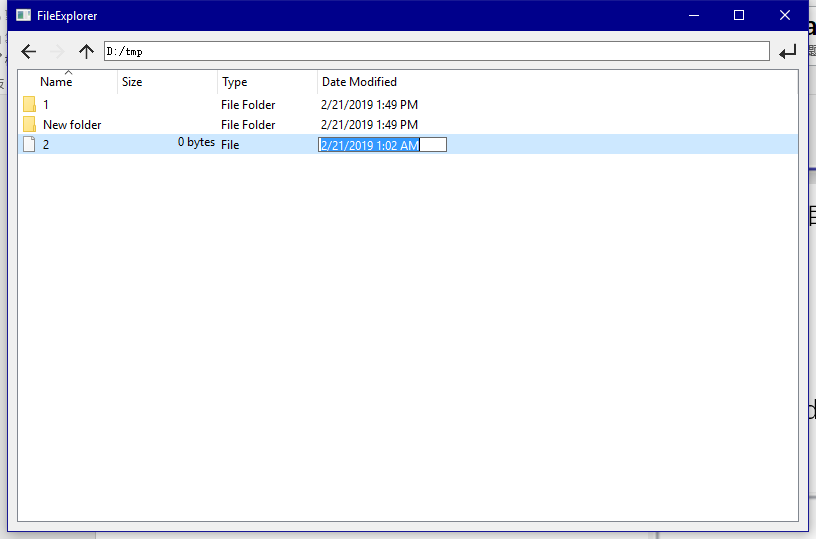816x539 pixels.
Task: Select the folder icon for folder 1
Action: (29, 104)
